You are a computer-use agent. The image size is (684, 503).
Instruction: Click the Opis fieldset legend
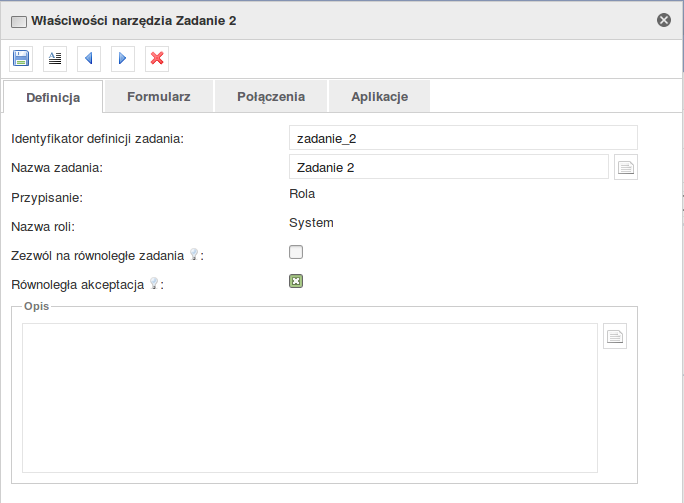point(36,306)
